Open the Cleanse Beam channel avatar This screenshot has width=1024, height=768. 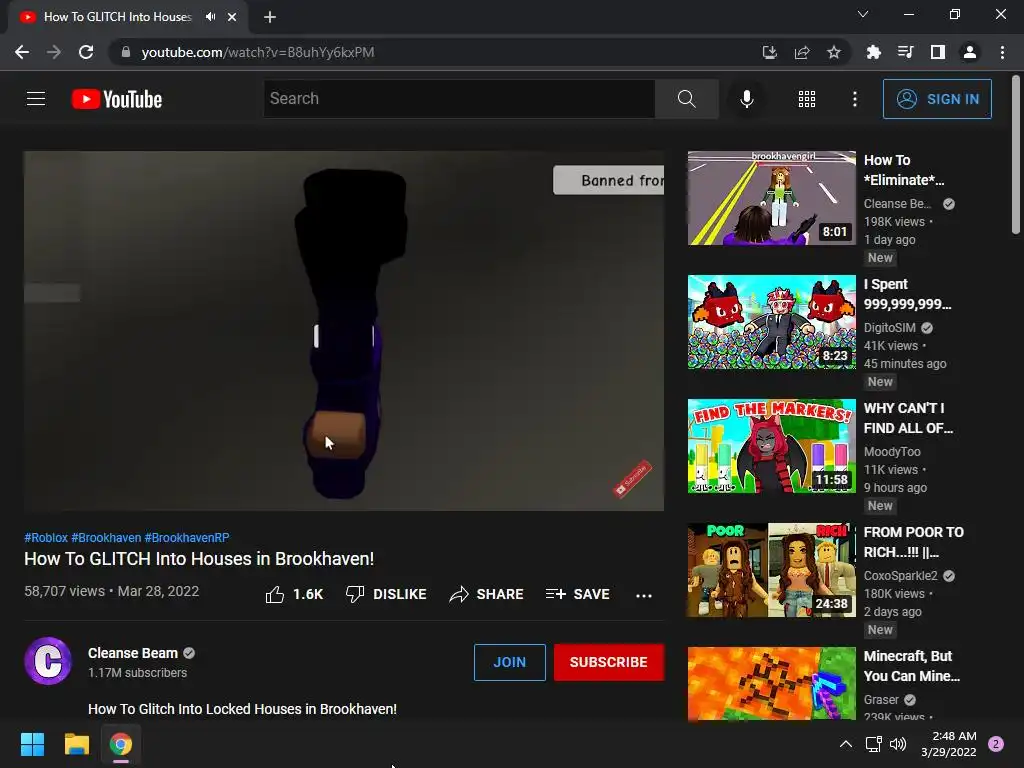[48, 661]
